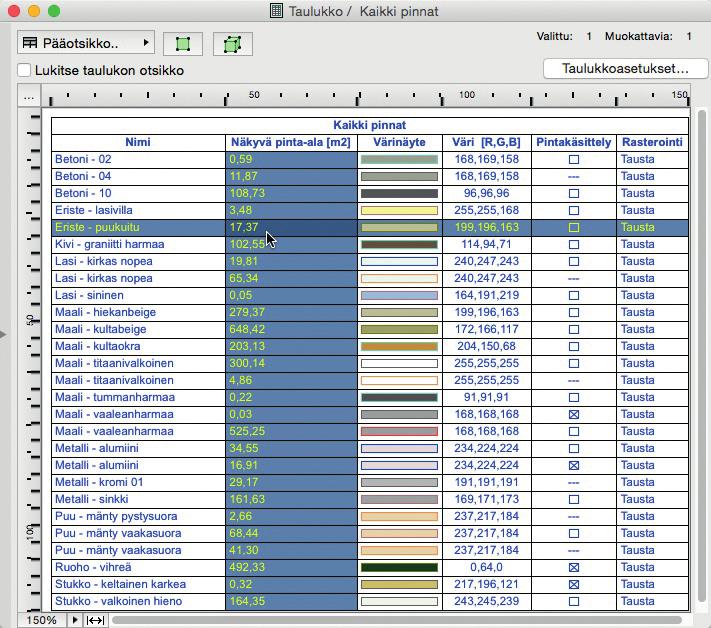This screenshot has width=711, height=628.
Task: Click the area value 525,25
Action: coord(247,432)
